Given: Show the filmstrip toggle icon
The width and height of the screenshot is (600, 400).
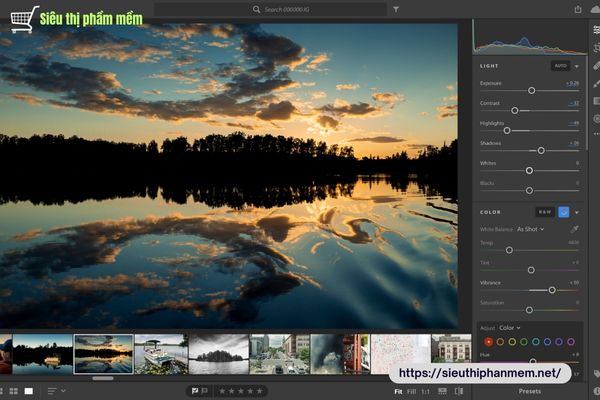Looking at the screenshot, I should click(442, 391).
